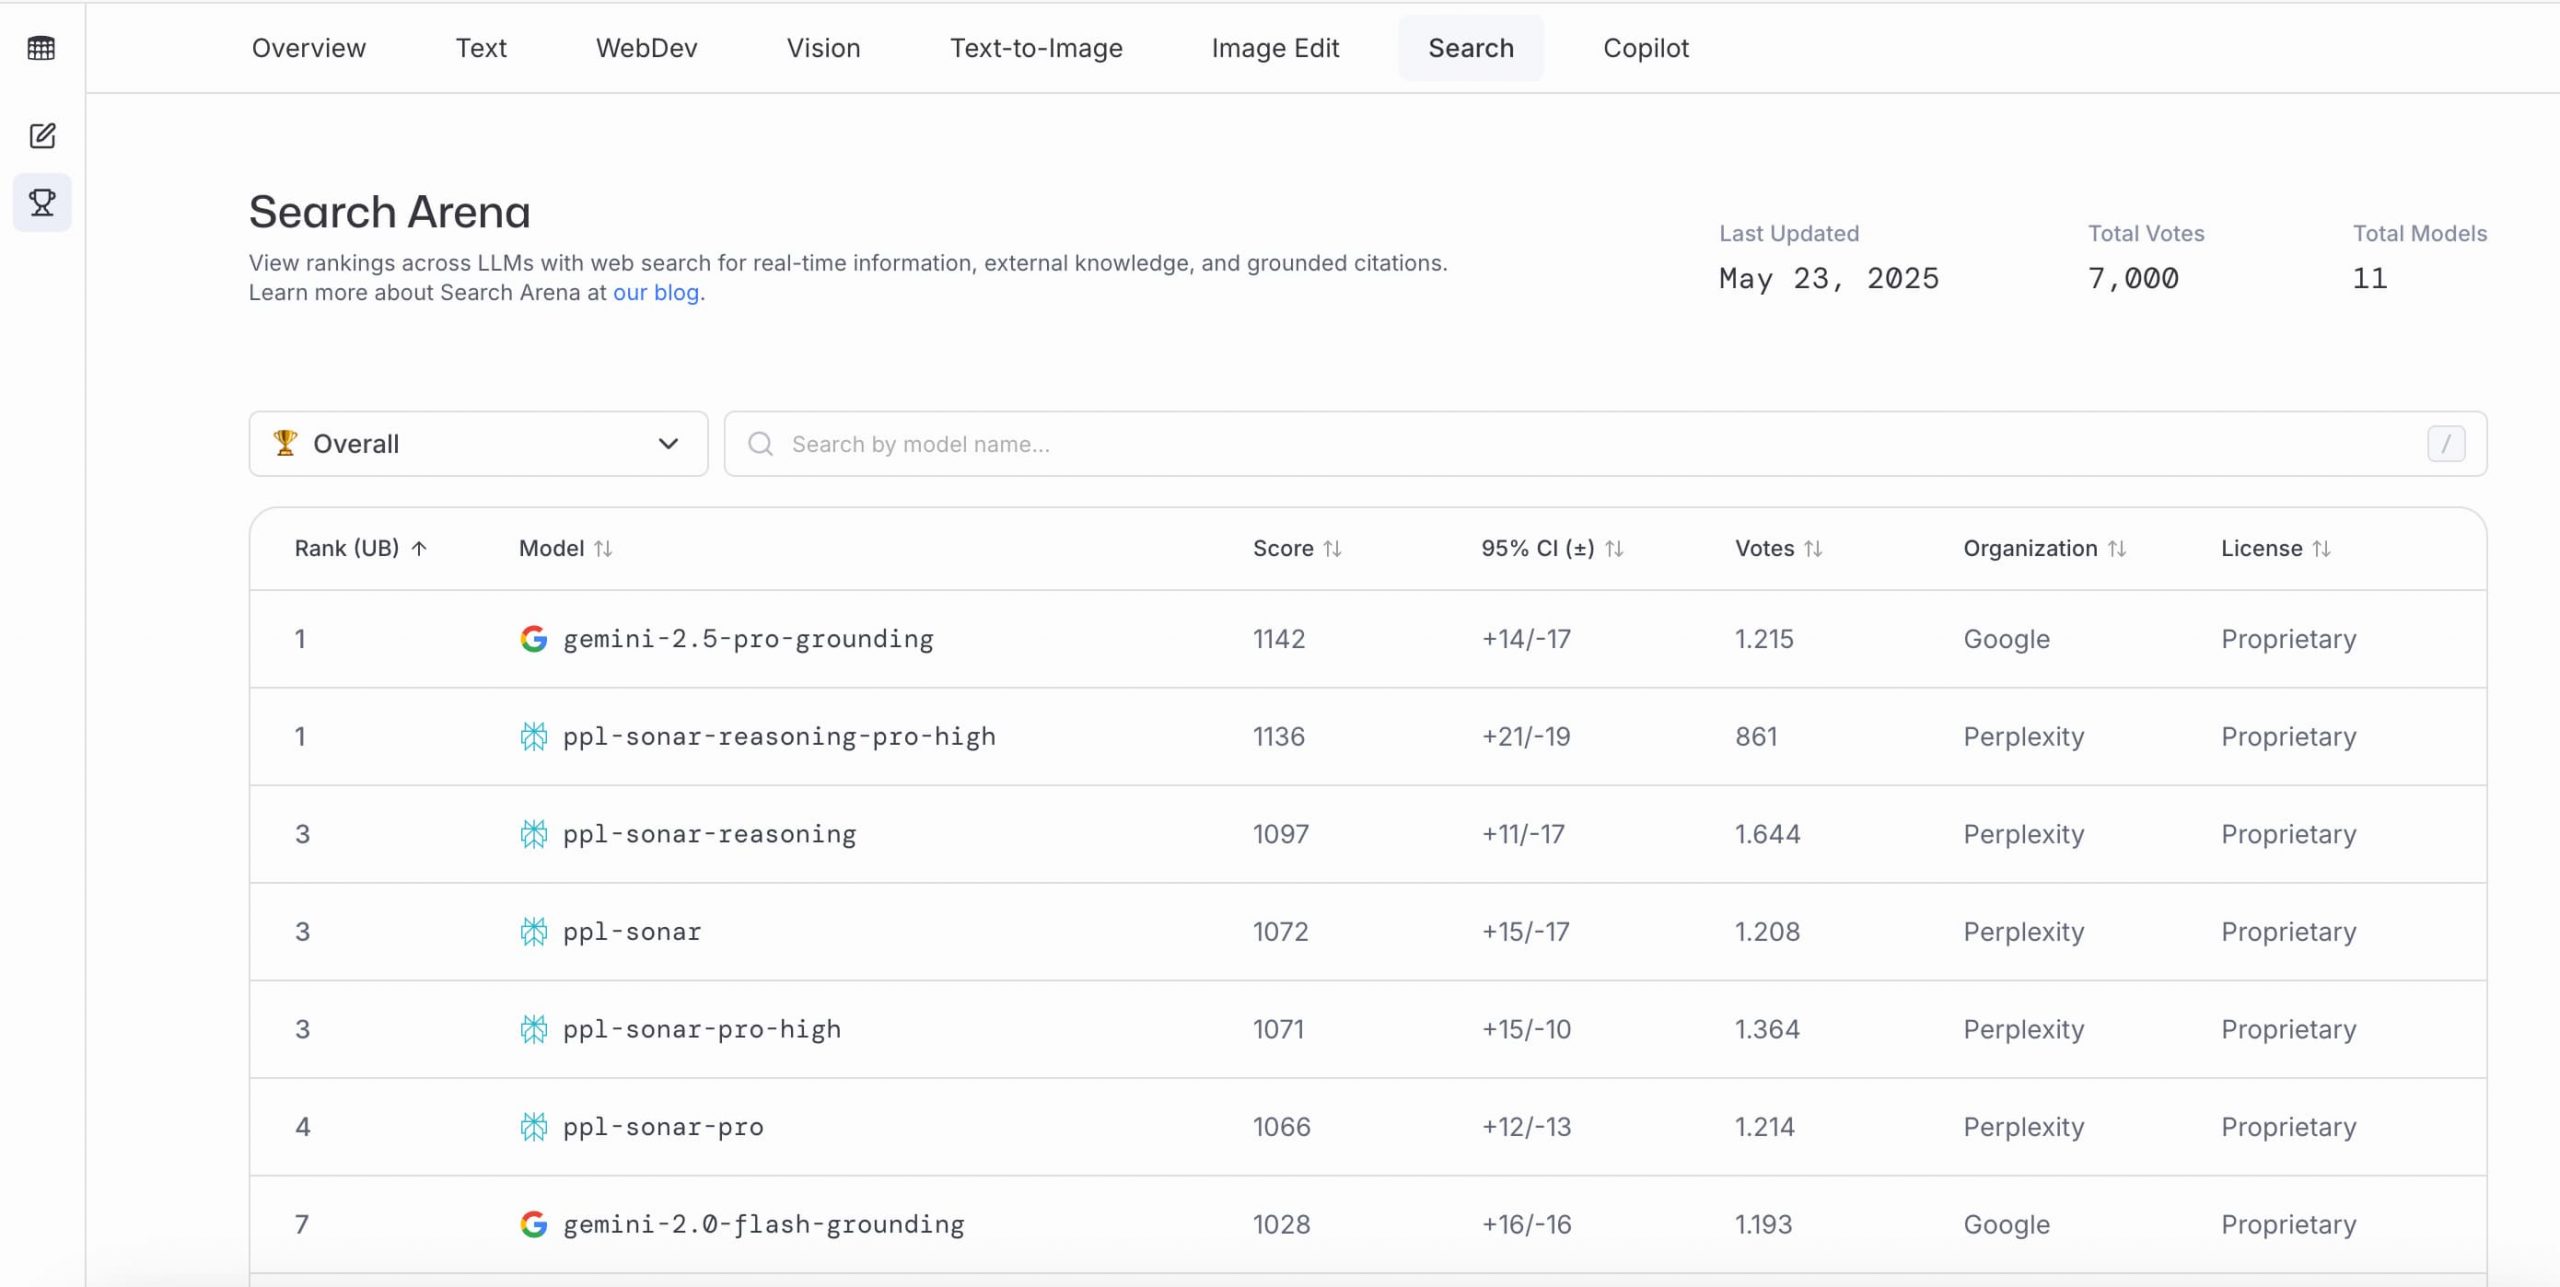
Task: Click the slash shortcut key badge
Action: (2446, 444)
